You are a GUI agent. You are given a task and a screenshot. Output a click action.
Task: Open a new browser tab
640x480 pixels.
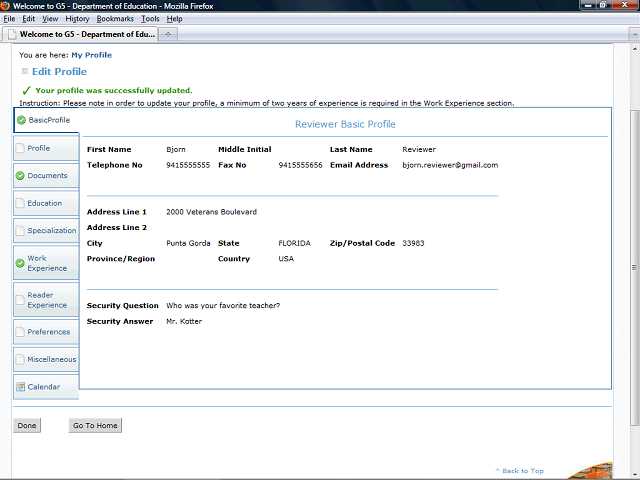point(168,34)
